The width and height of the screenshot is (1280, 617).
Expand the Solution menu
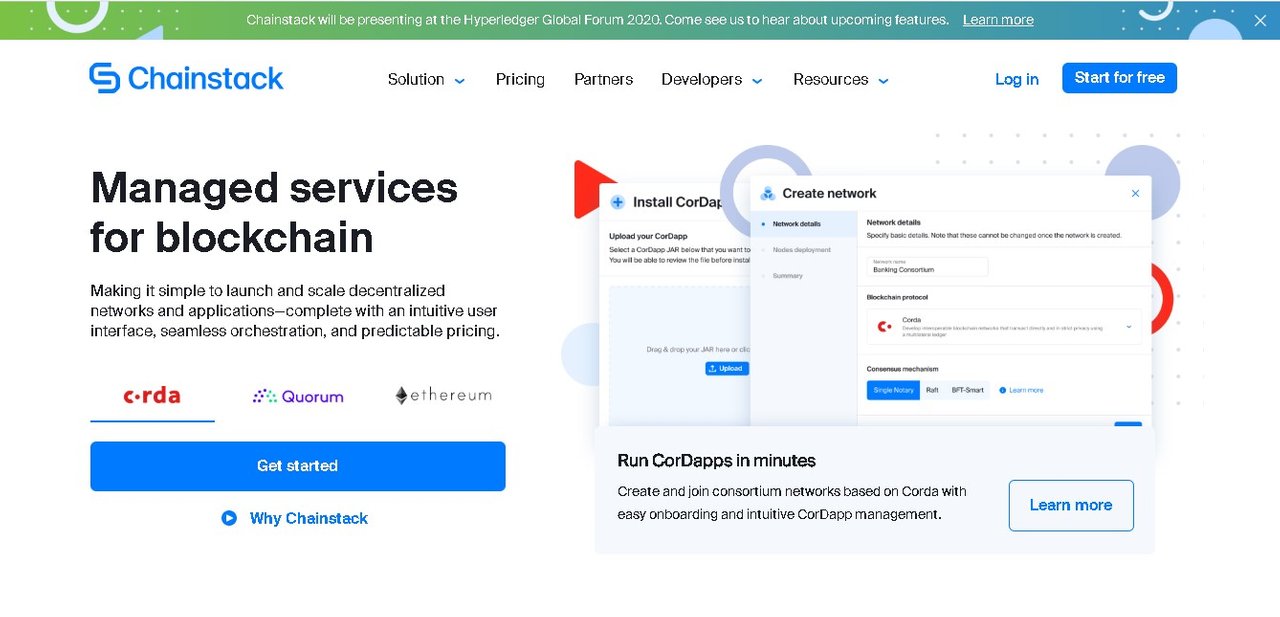(x=426, y=79)
